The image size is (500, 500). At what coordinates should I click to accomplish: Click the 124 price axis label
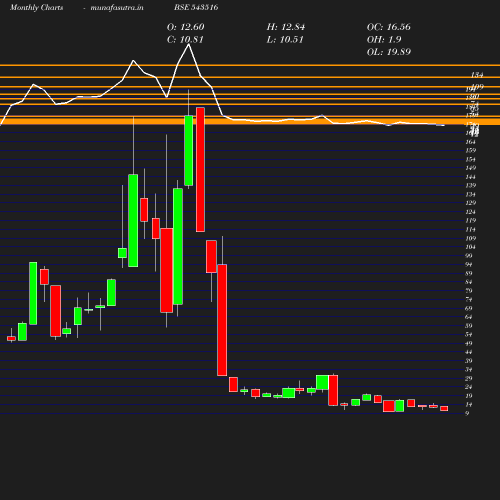click(x=470, y=212)
